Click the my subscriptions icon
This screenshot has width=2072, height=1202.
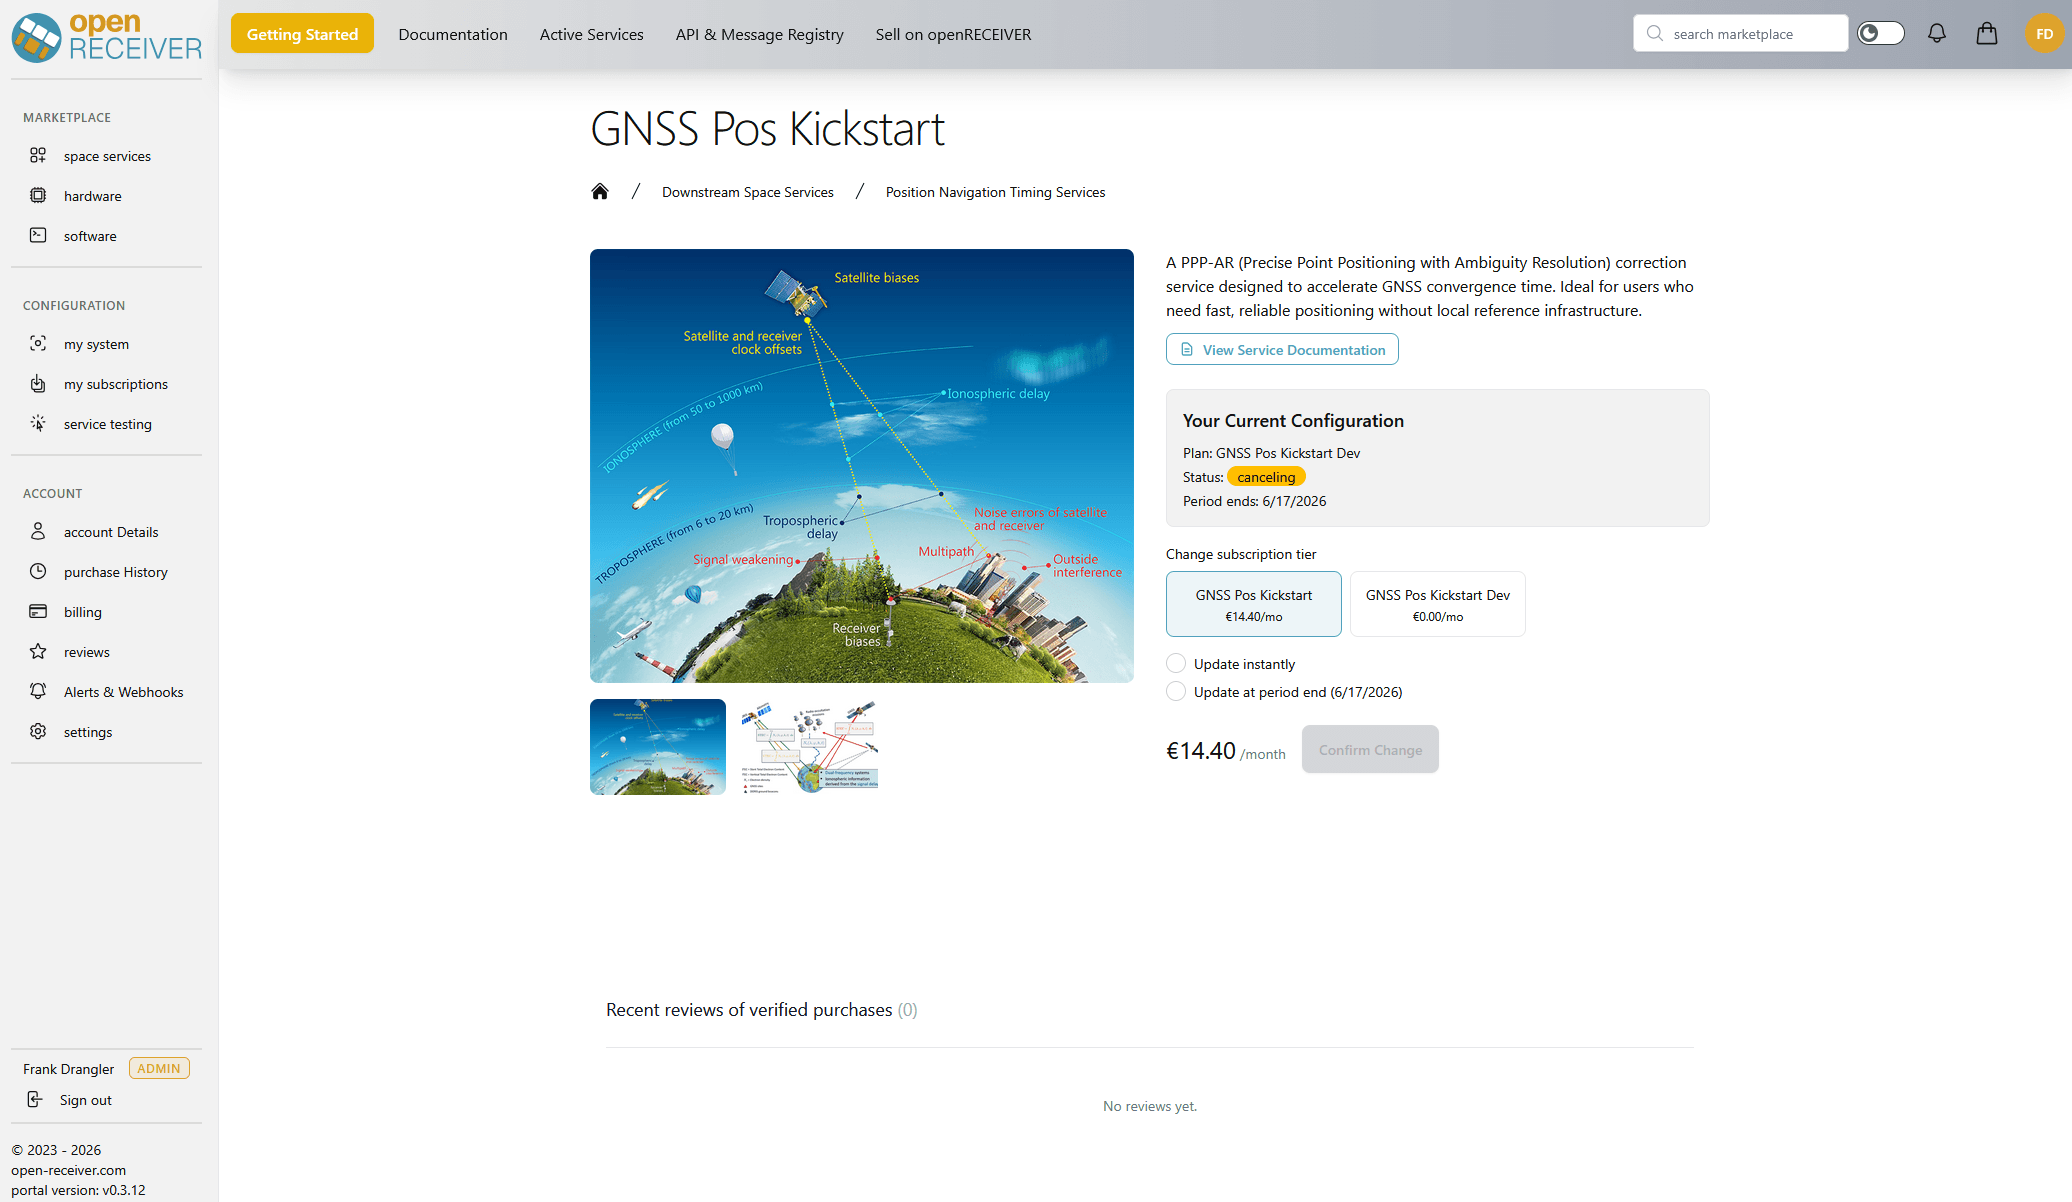coord(38,383)
